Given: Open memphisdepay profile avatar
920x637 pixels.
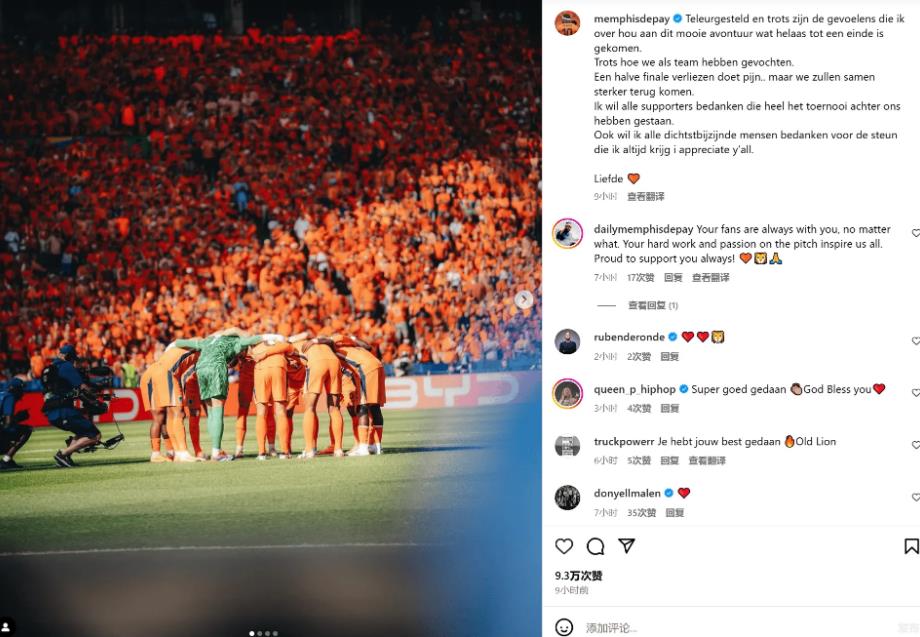Looking at the screenshot, I should [x=567, y=23].
